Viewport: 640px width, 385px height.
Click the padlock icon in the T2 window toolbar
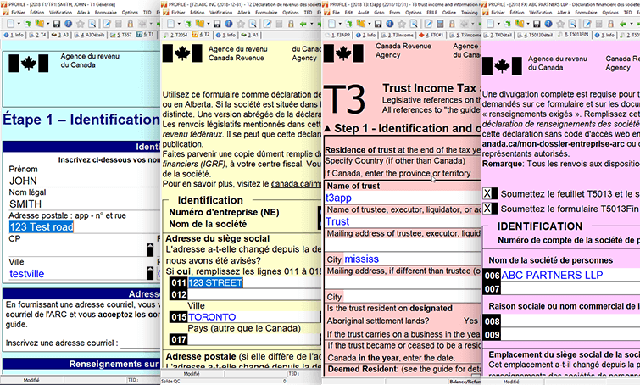291,24
